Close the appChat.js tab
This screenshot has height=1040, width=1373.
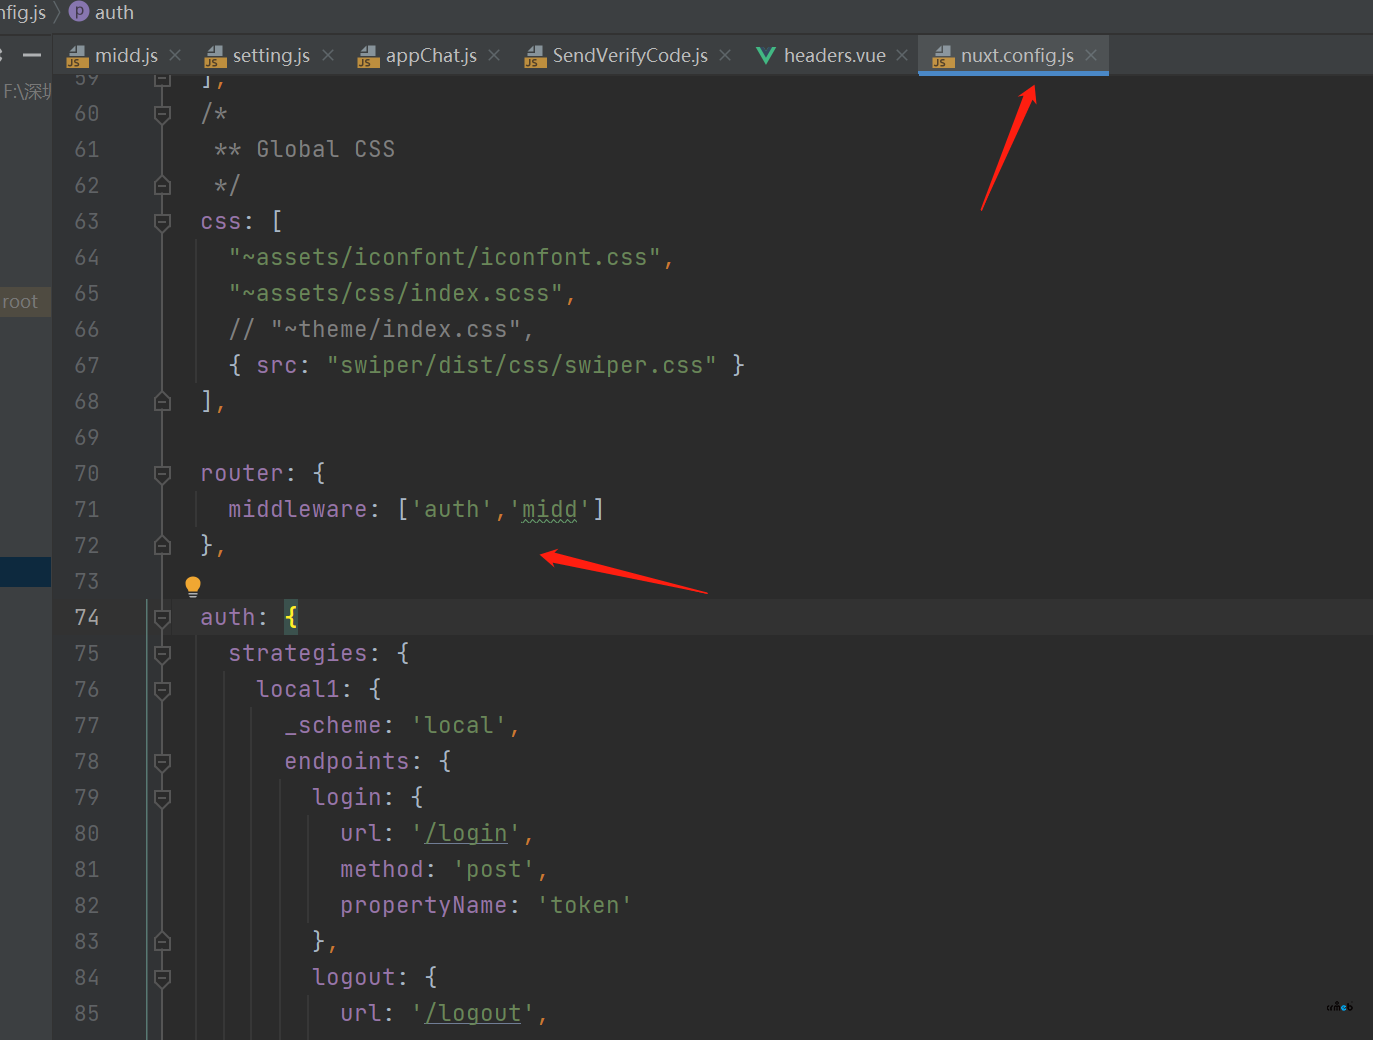[494, 55]
